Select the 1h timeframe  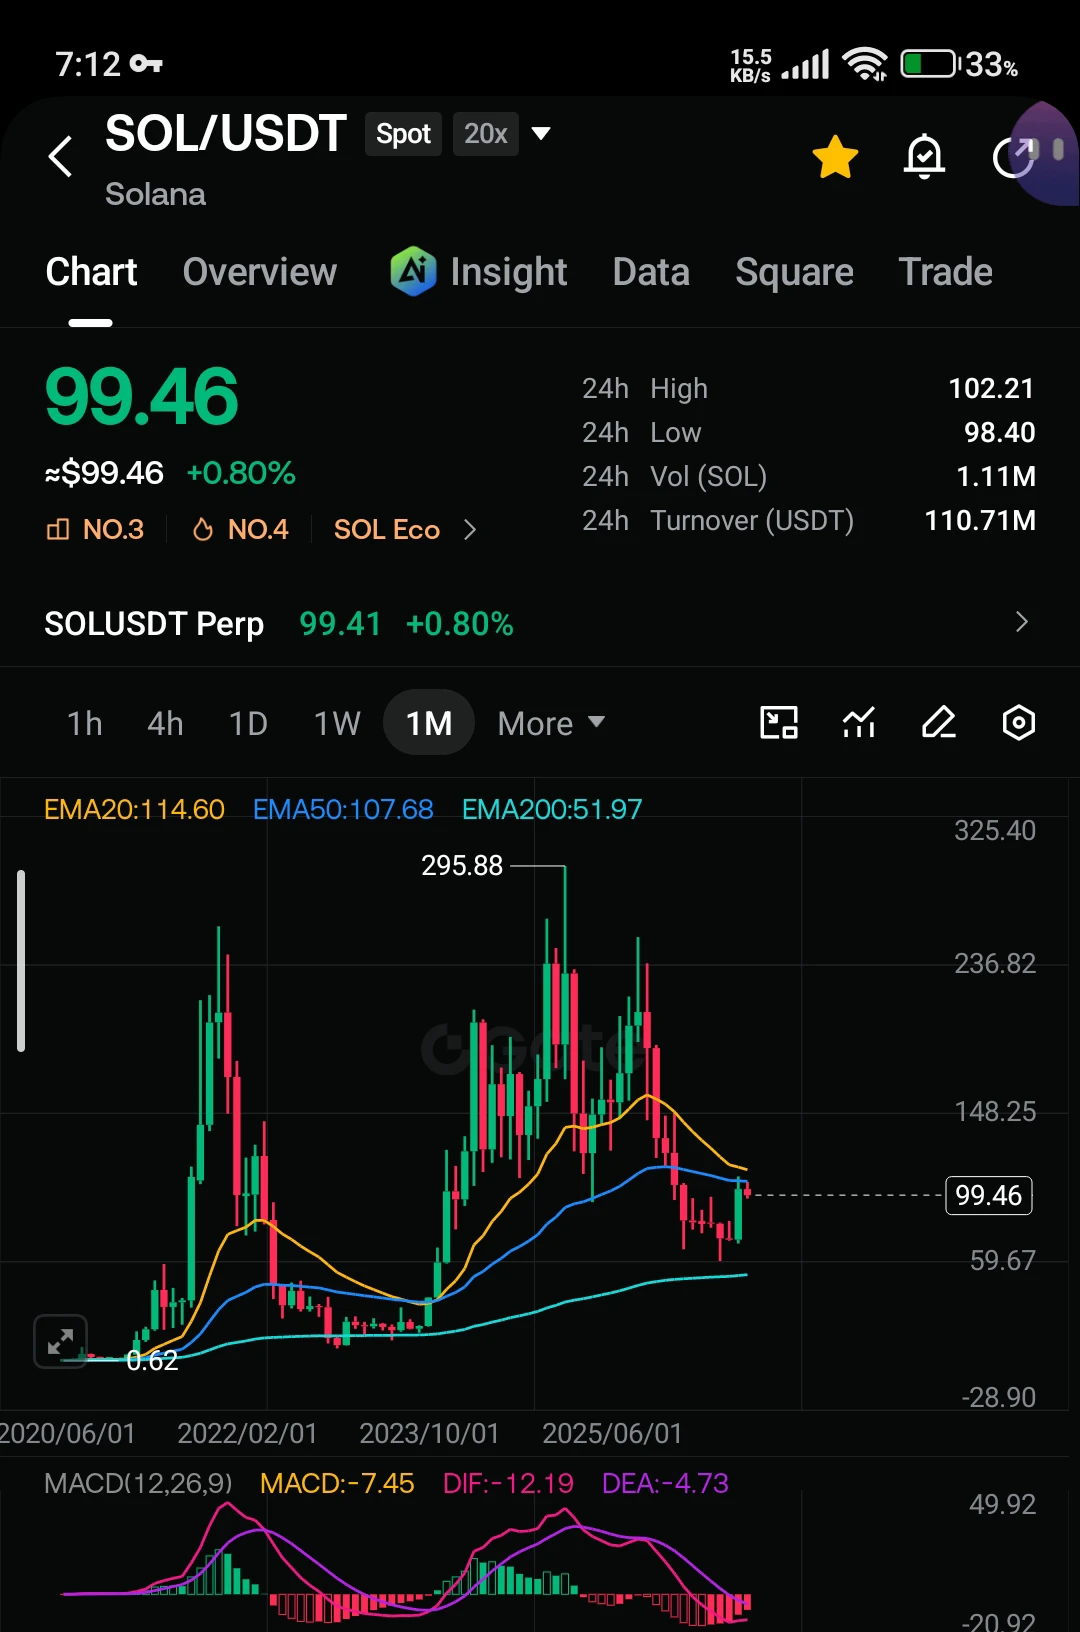[85, 723]
